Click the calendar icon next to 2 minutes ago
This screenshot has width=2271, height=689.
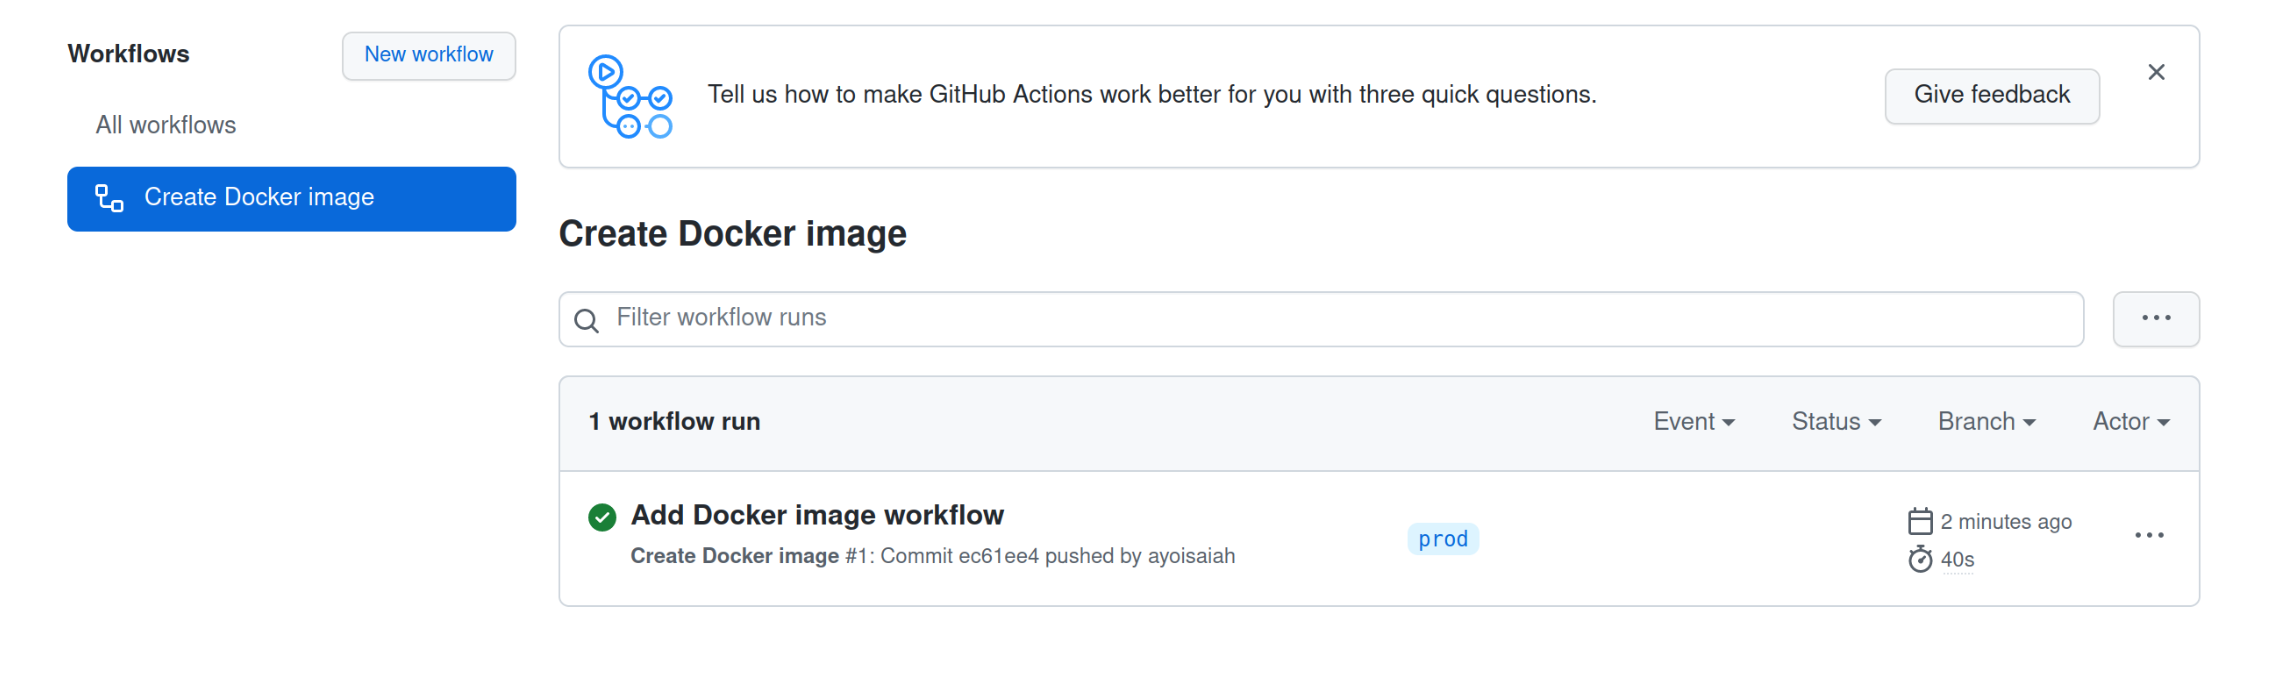pyautogui.click(x=1919, y=521)
